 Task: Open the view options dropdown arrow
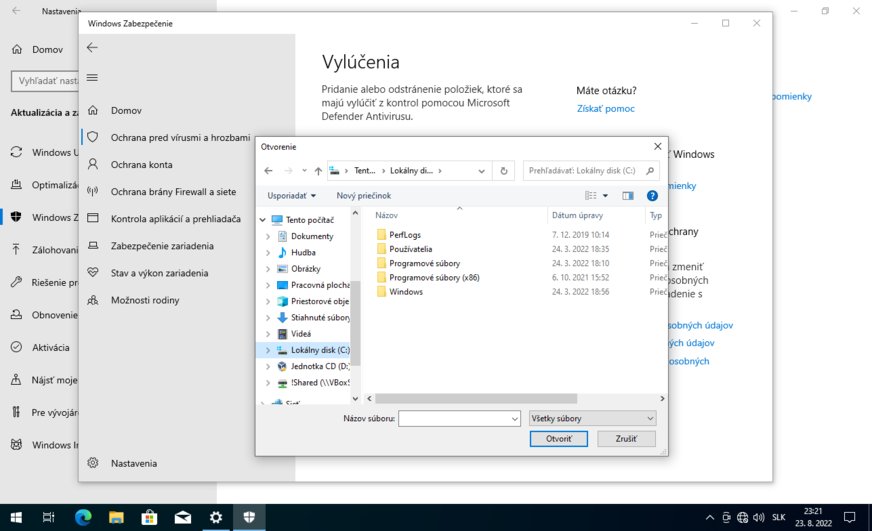[605, 196]
